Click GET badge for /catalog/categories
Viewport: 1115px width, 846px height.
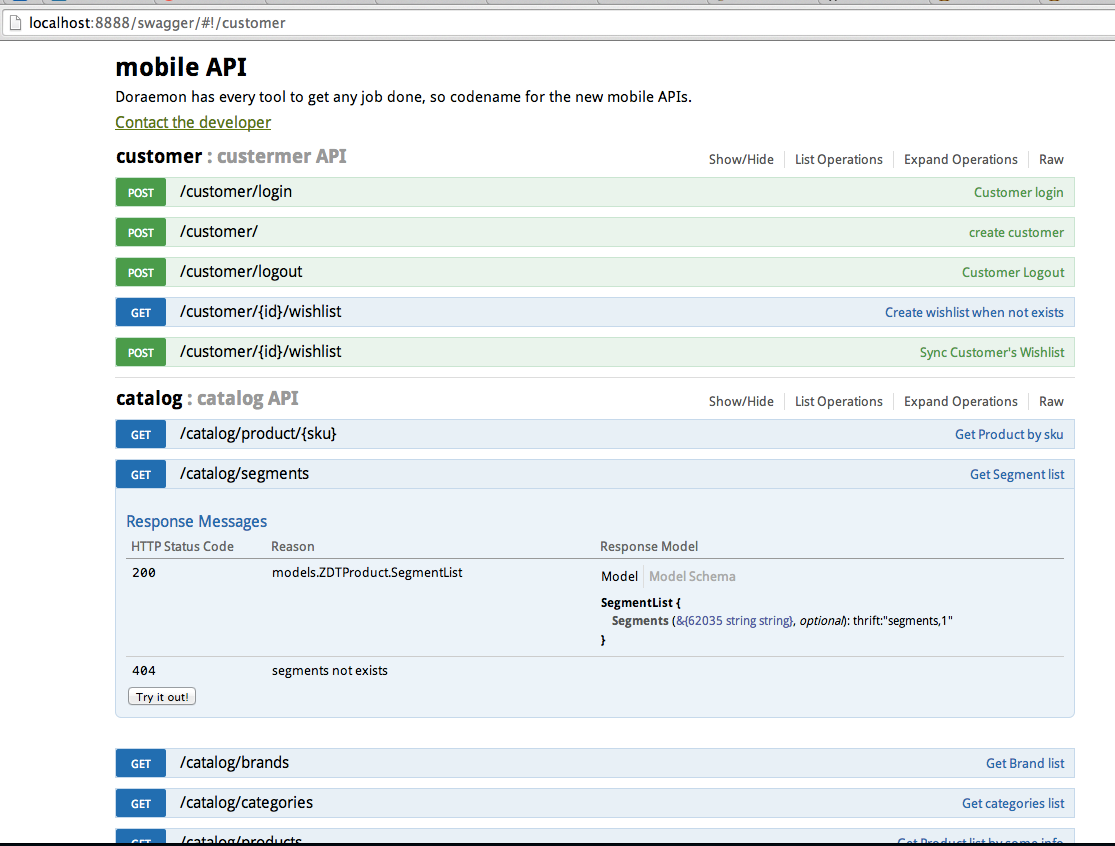point(141,804)
